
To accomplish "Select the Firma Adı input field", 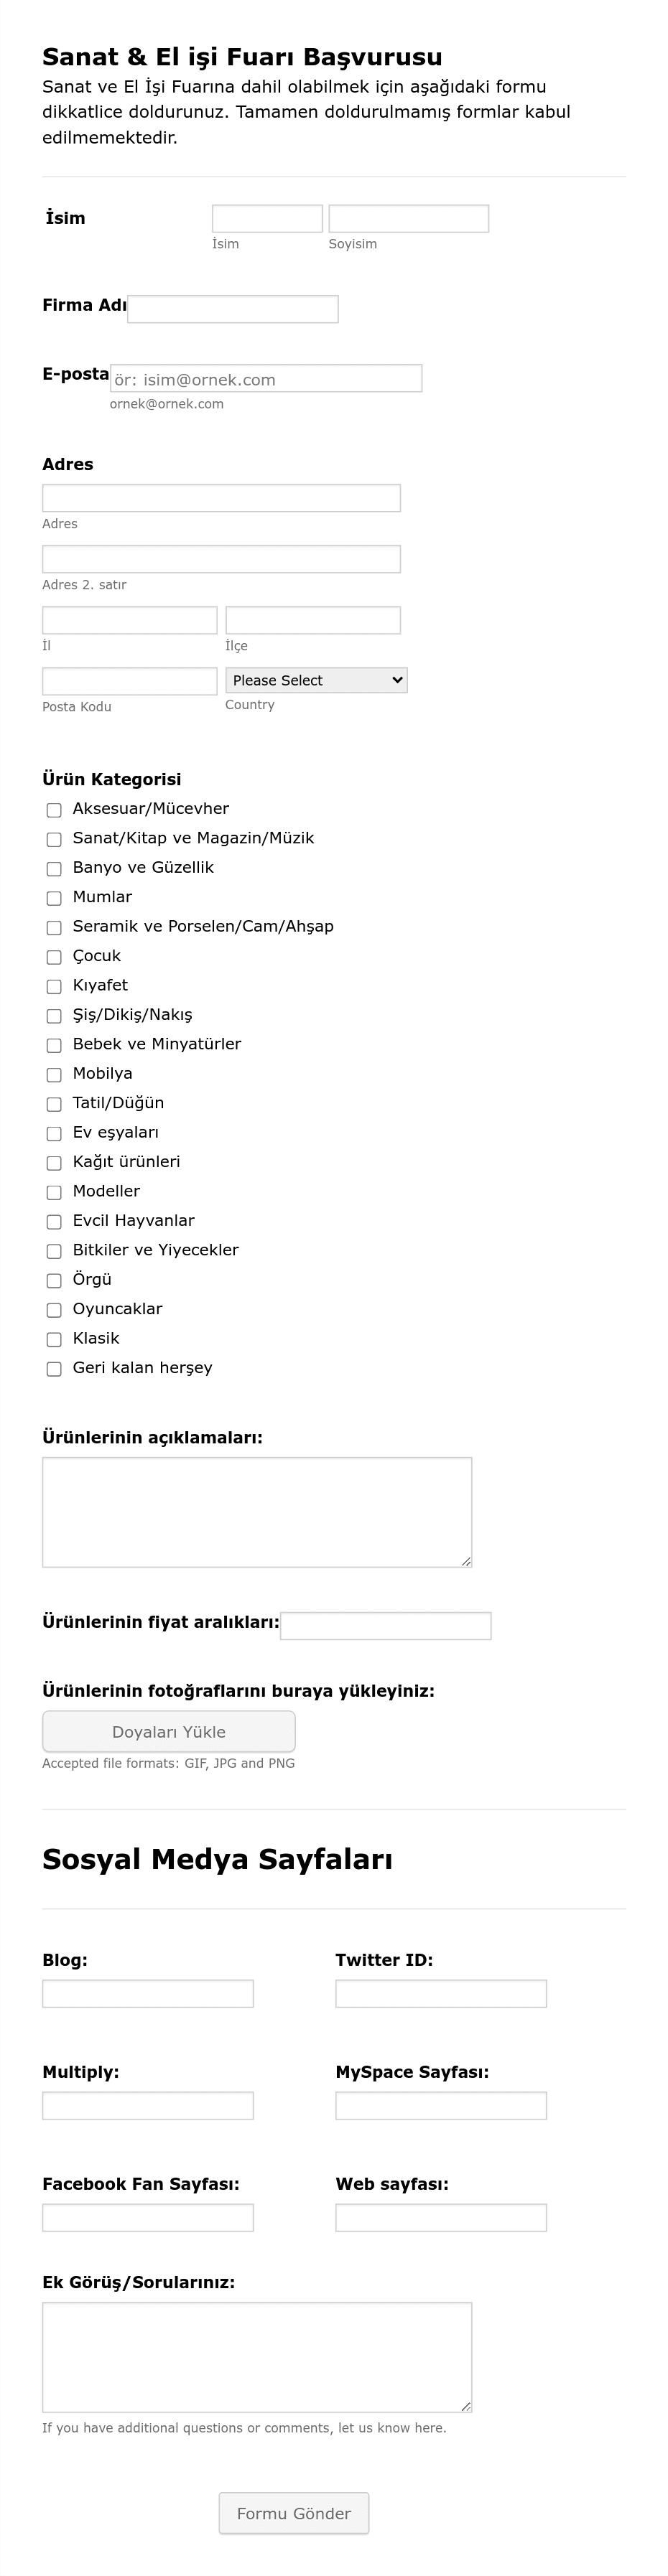I will [233, 309].
